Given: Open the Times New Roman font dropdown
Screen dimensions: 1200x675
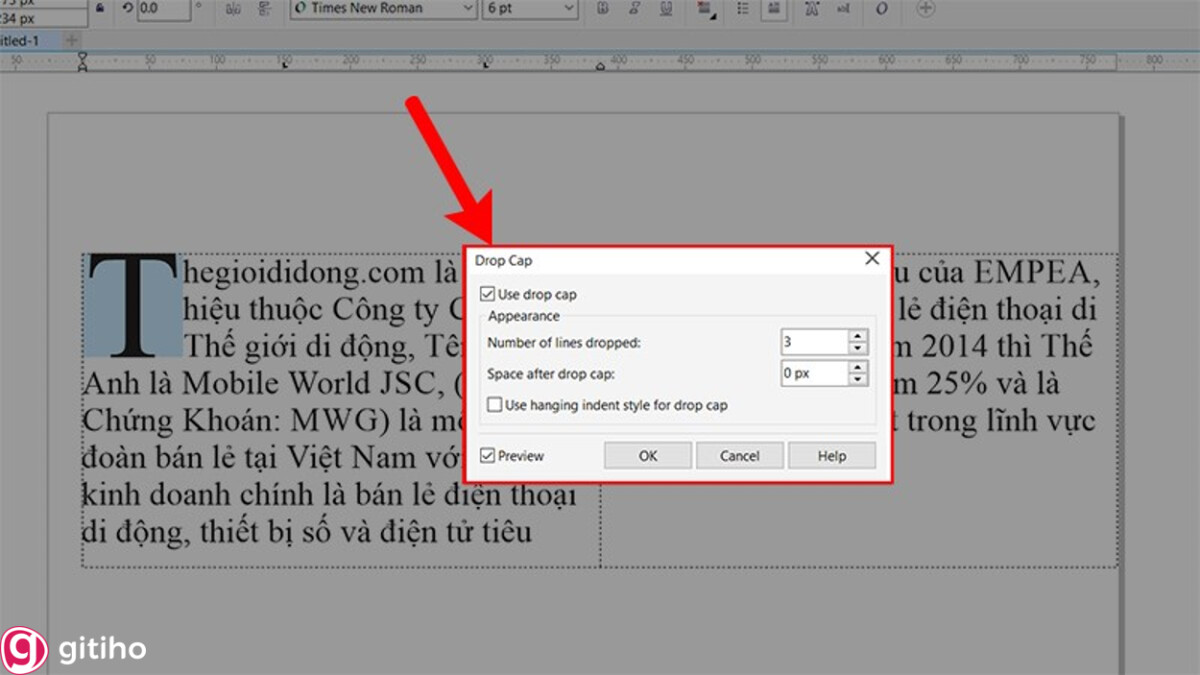Looking at the screenshot, I should [x=468, y=9].
